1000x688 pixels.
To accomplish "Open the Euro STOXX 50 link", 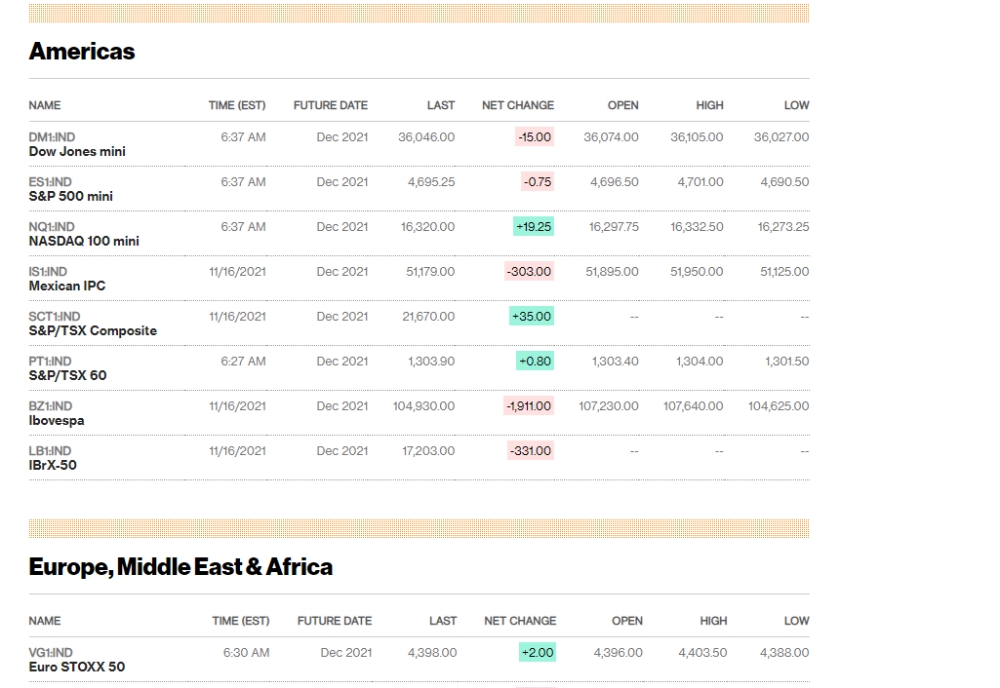I will pyautogui.click(x=77, y=667).
